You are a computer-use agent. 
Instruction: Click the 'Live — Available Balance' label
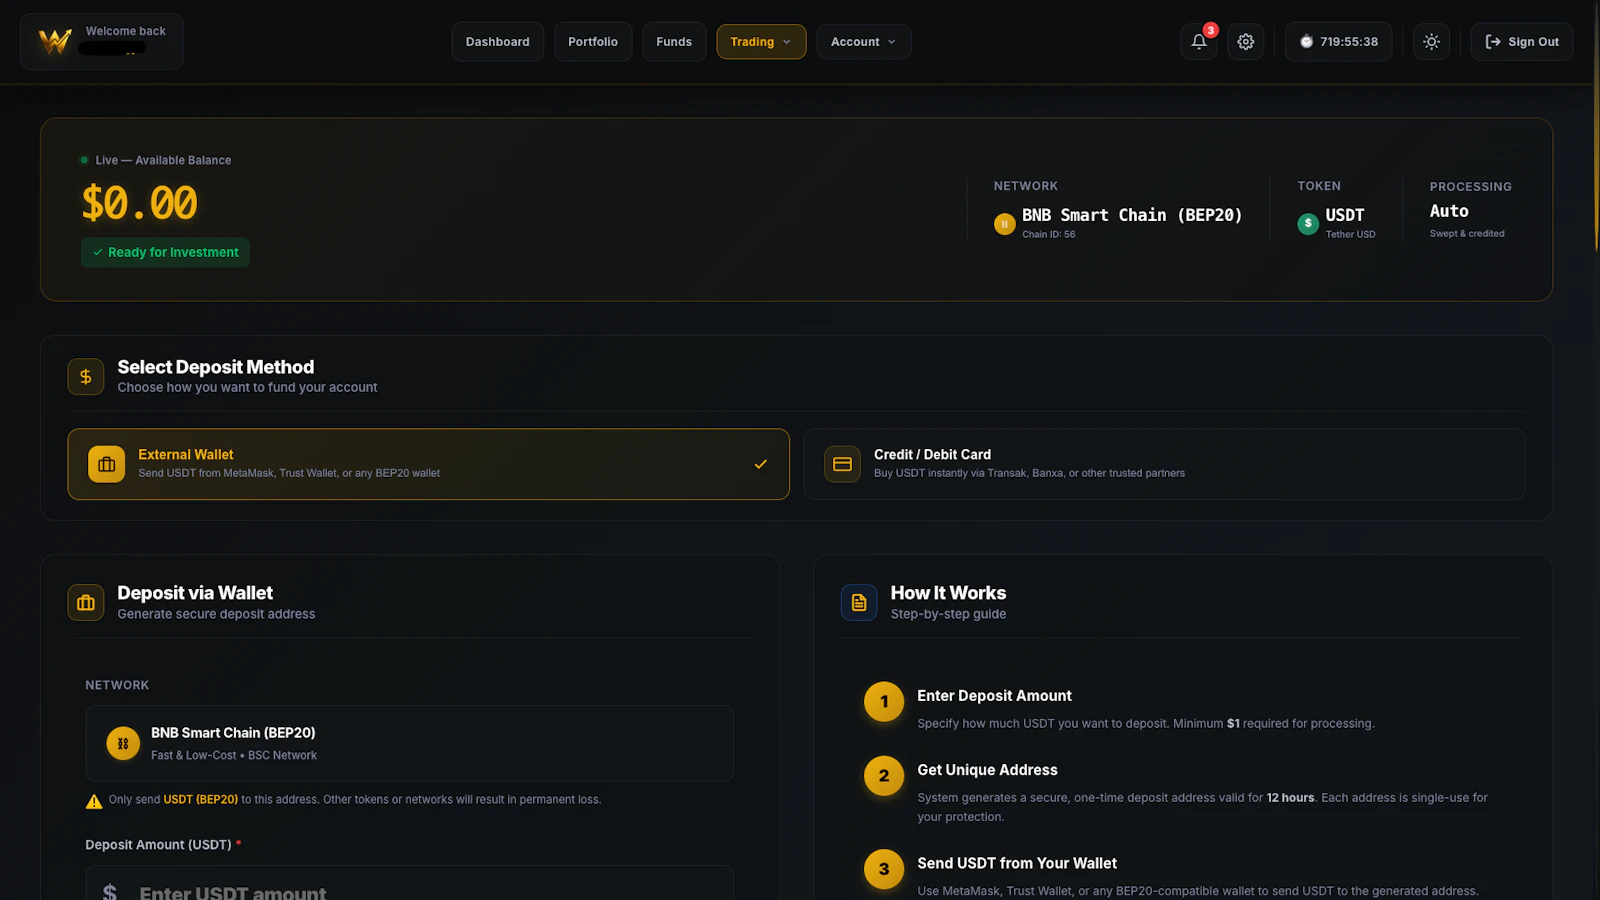point(163,160)
